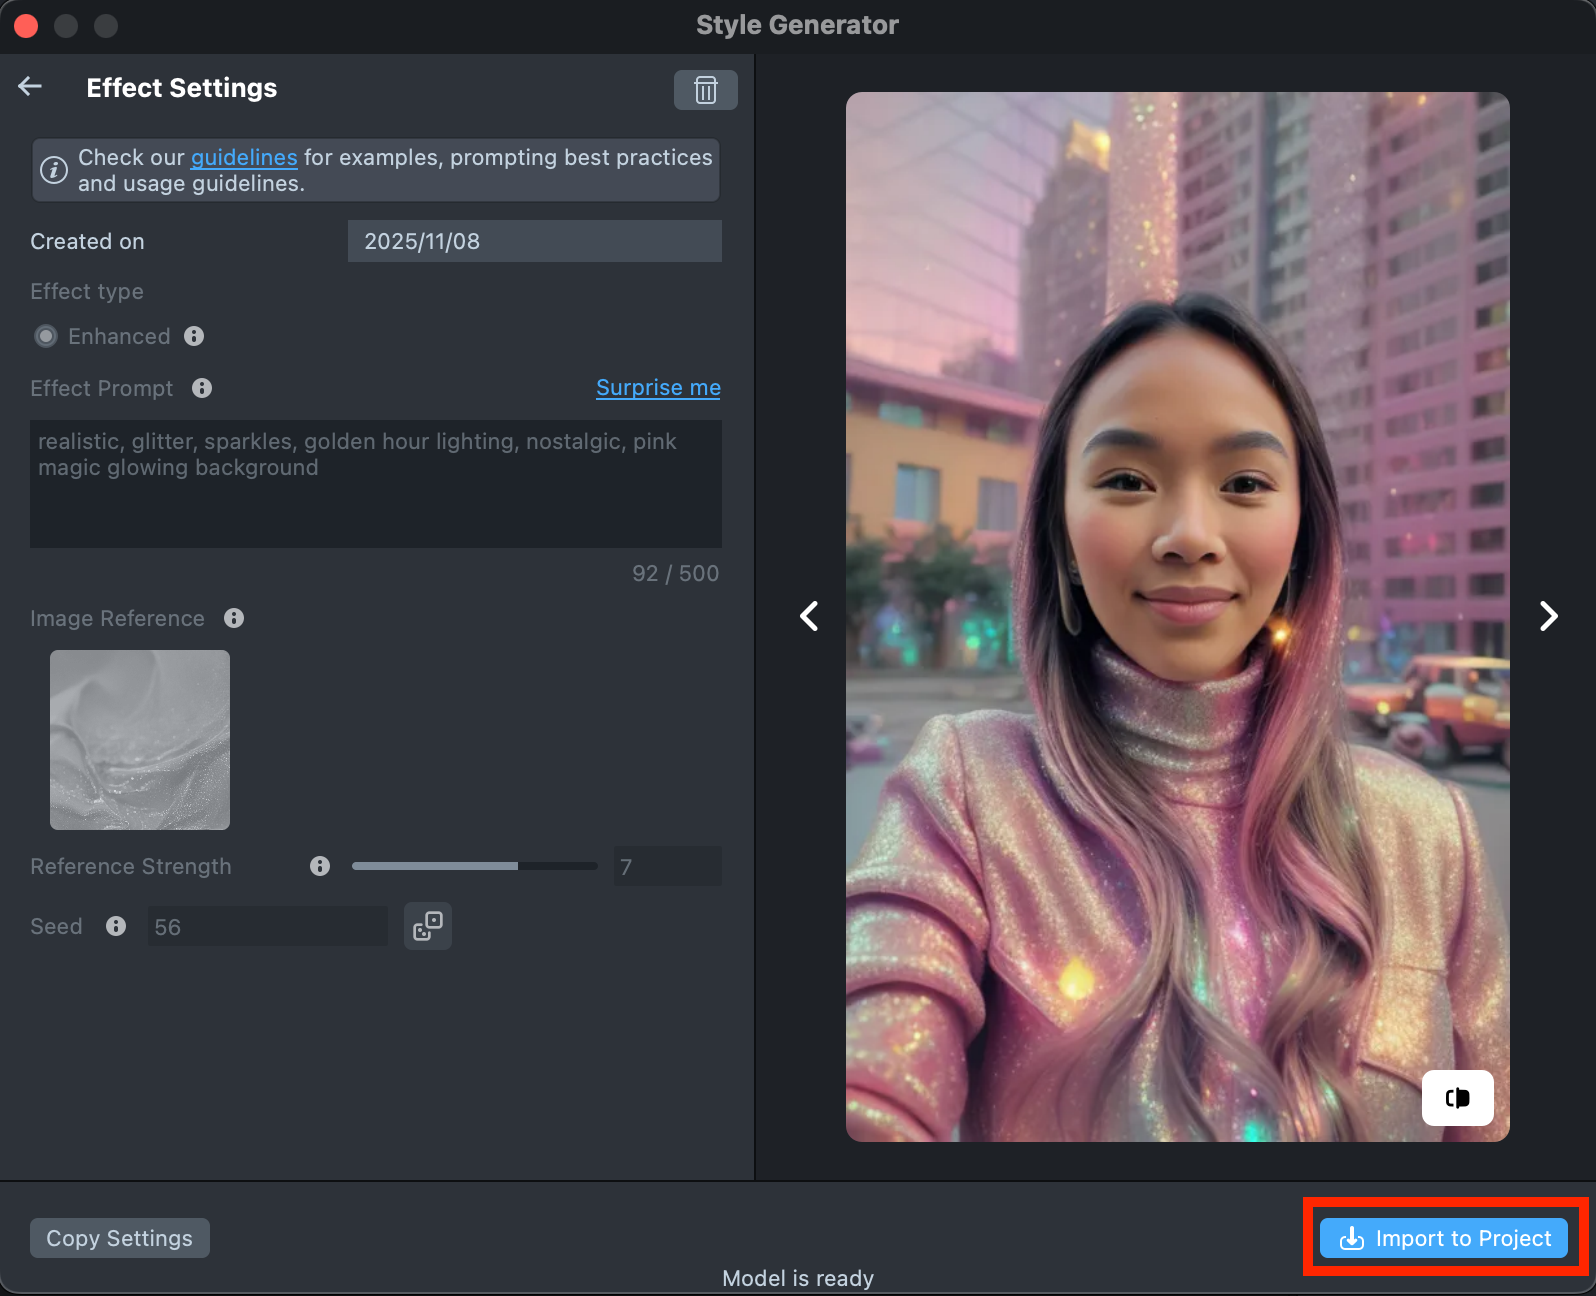The image size is (1596, 1296).
Task: Click the info icon next to Enhanced
Action: point(194,336)
